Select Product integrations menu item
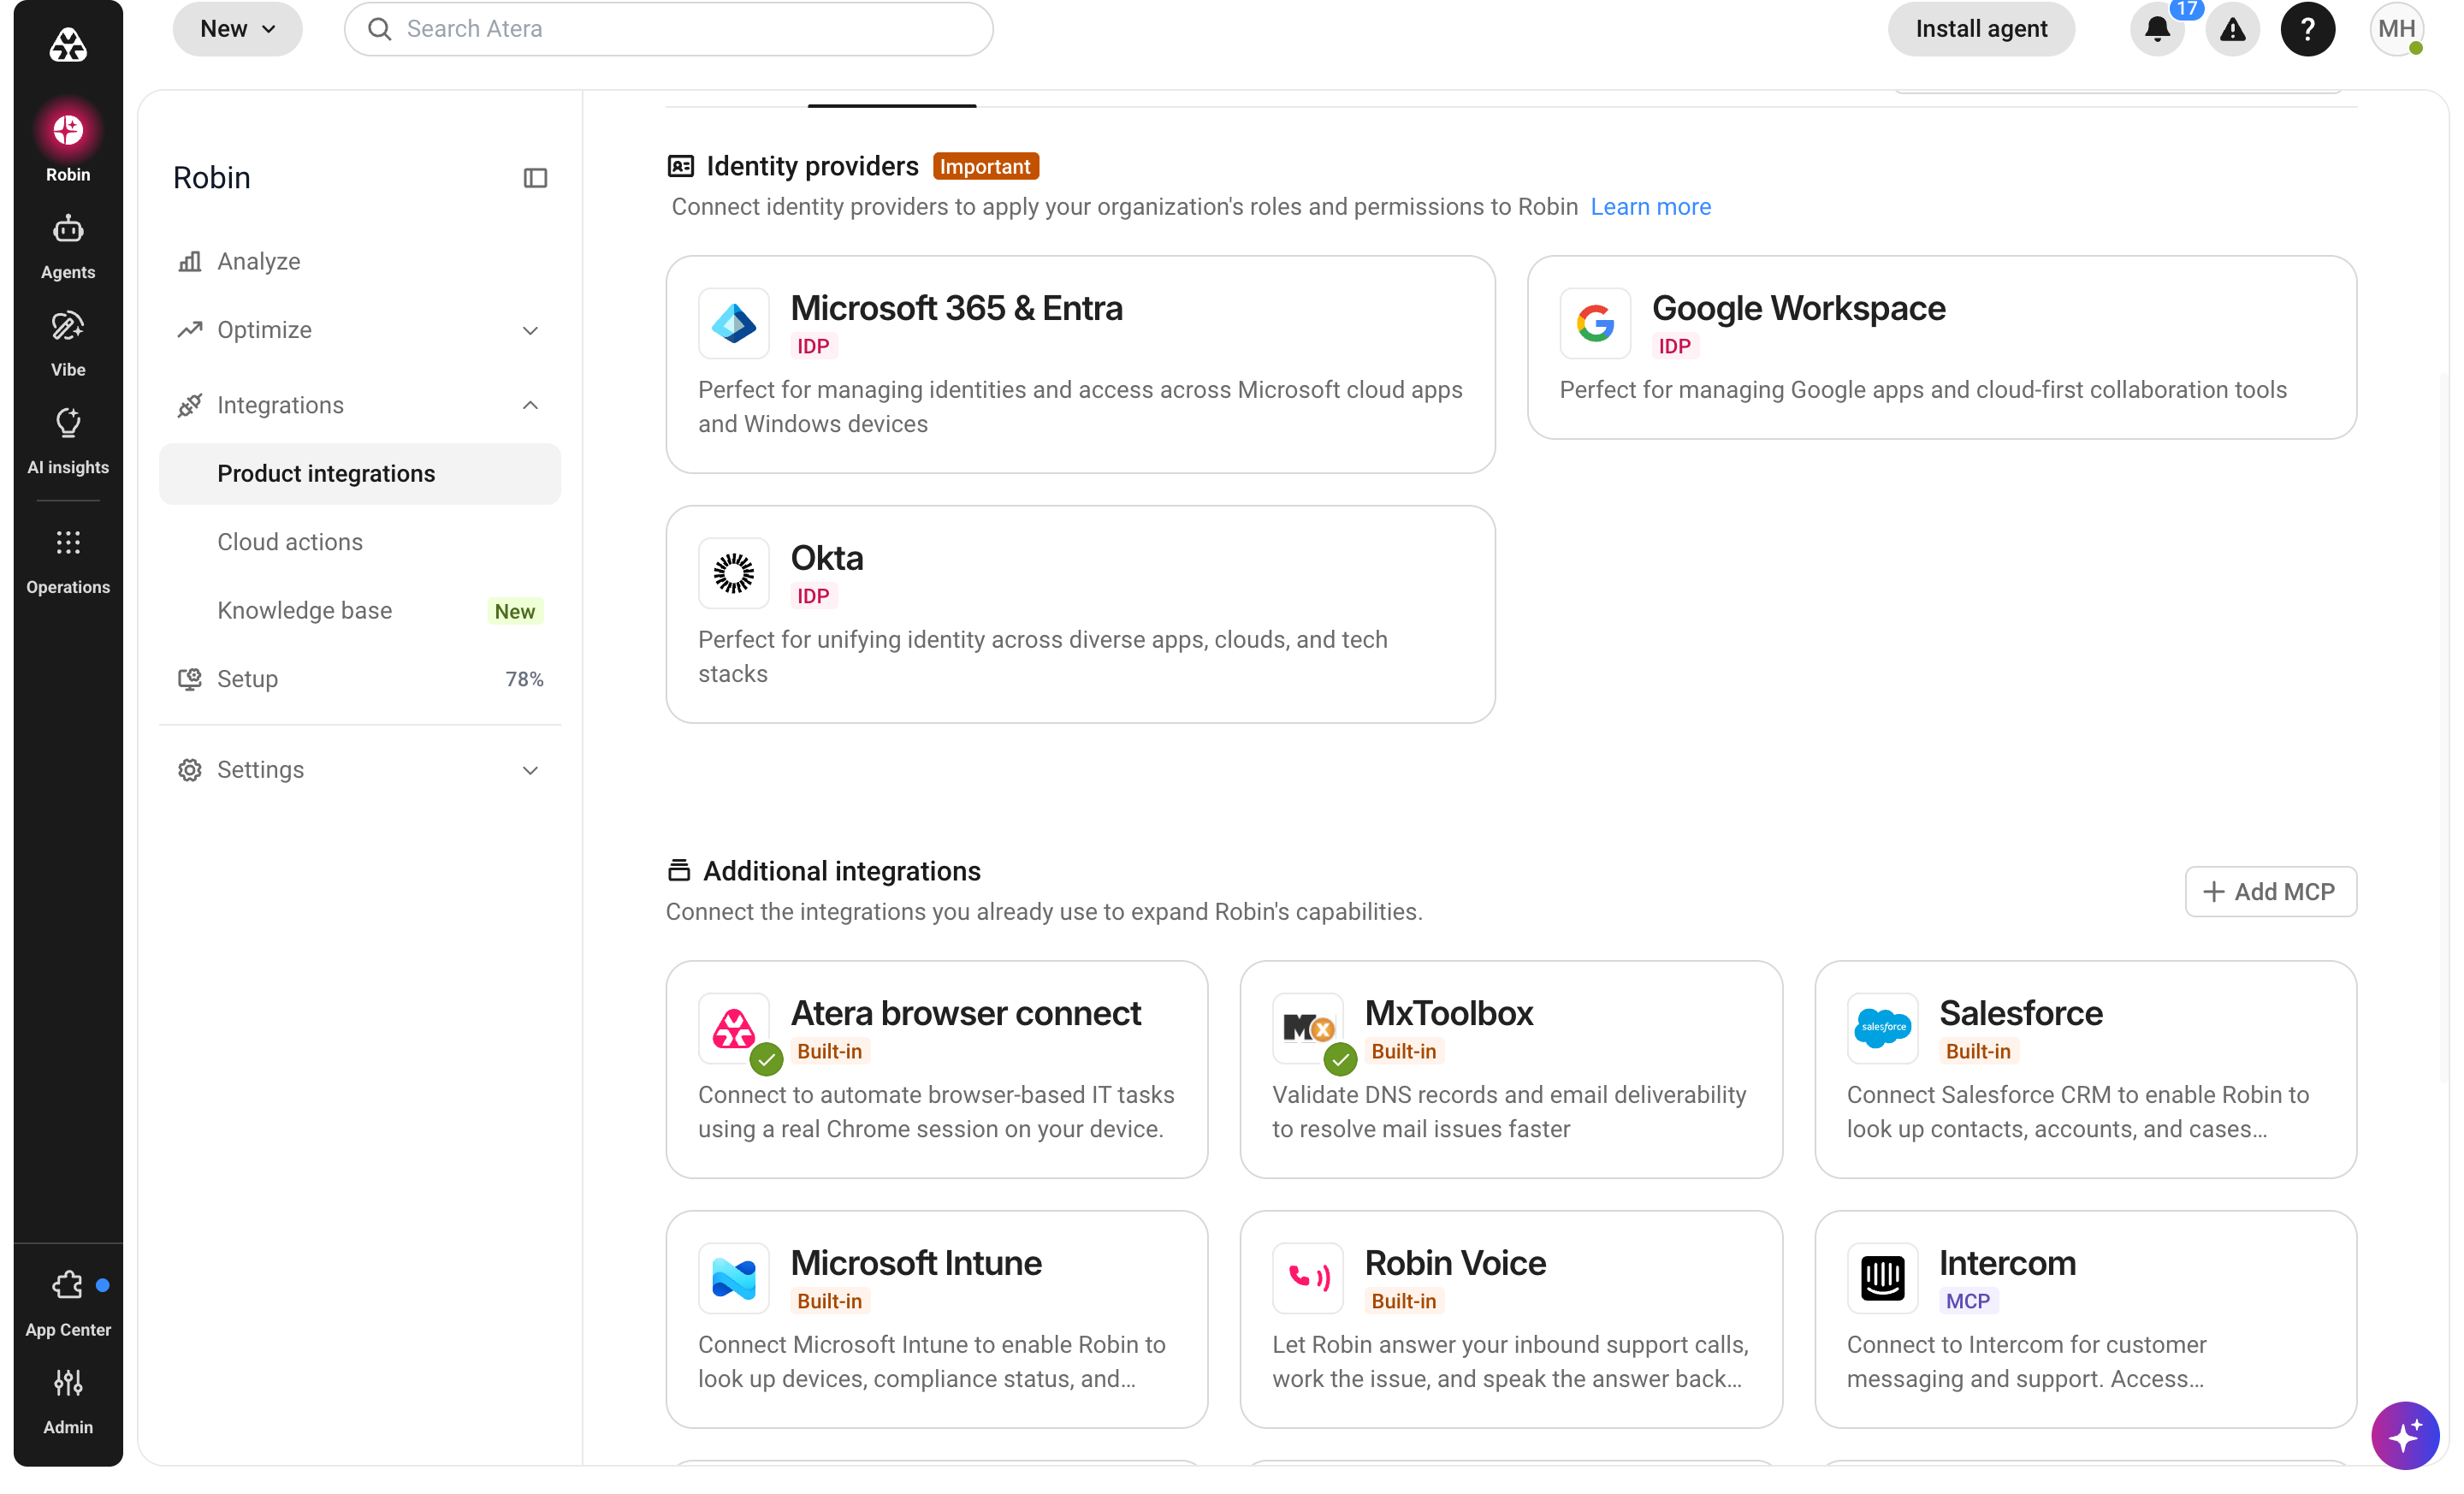Screen dimensions: 2464x1494 [x=360, y=474]
